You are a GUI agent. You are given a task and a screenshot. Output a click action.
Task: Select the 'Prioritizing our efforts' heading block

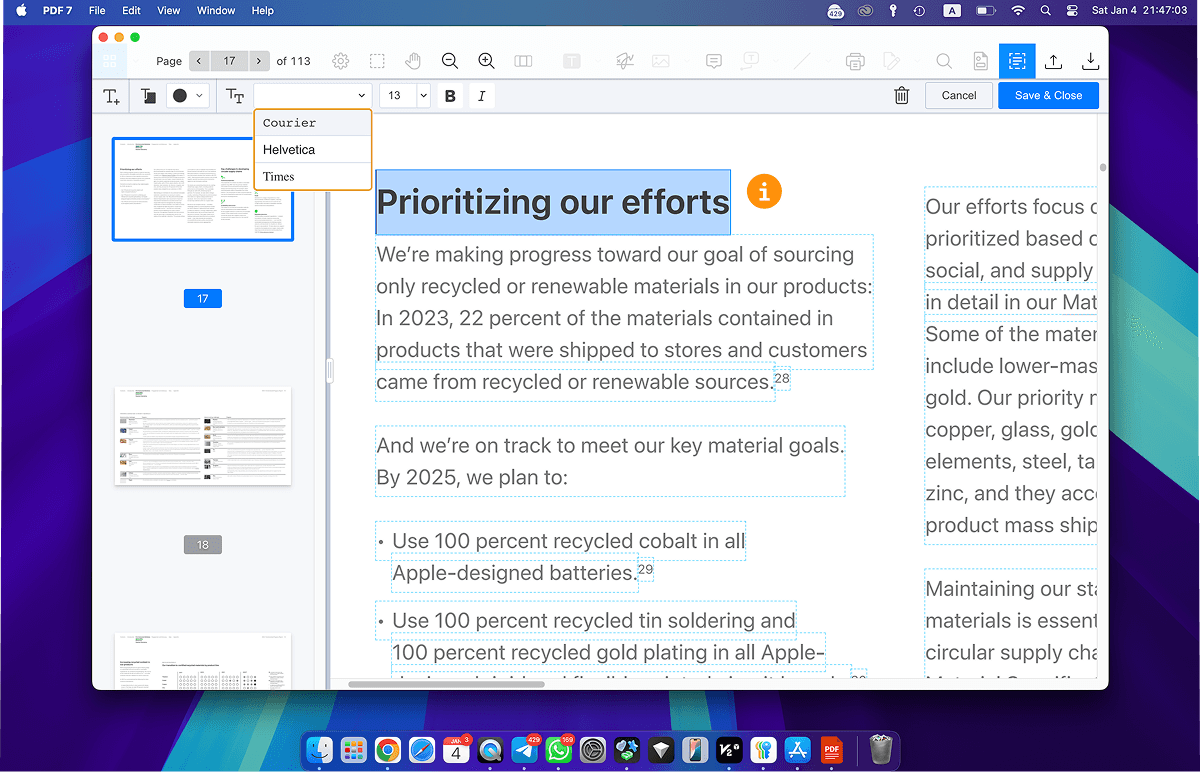553,202
